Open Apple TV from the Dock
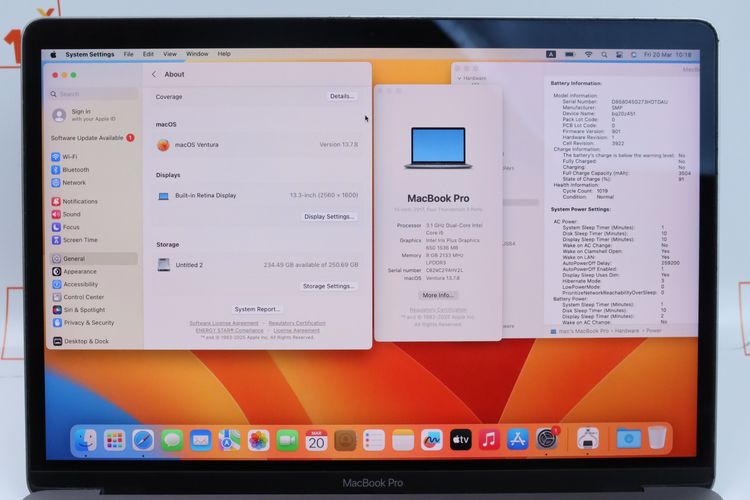This screenshot has width=750, height=500. 460,440
